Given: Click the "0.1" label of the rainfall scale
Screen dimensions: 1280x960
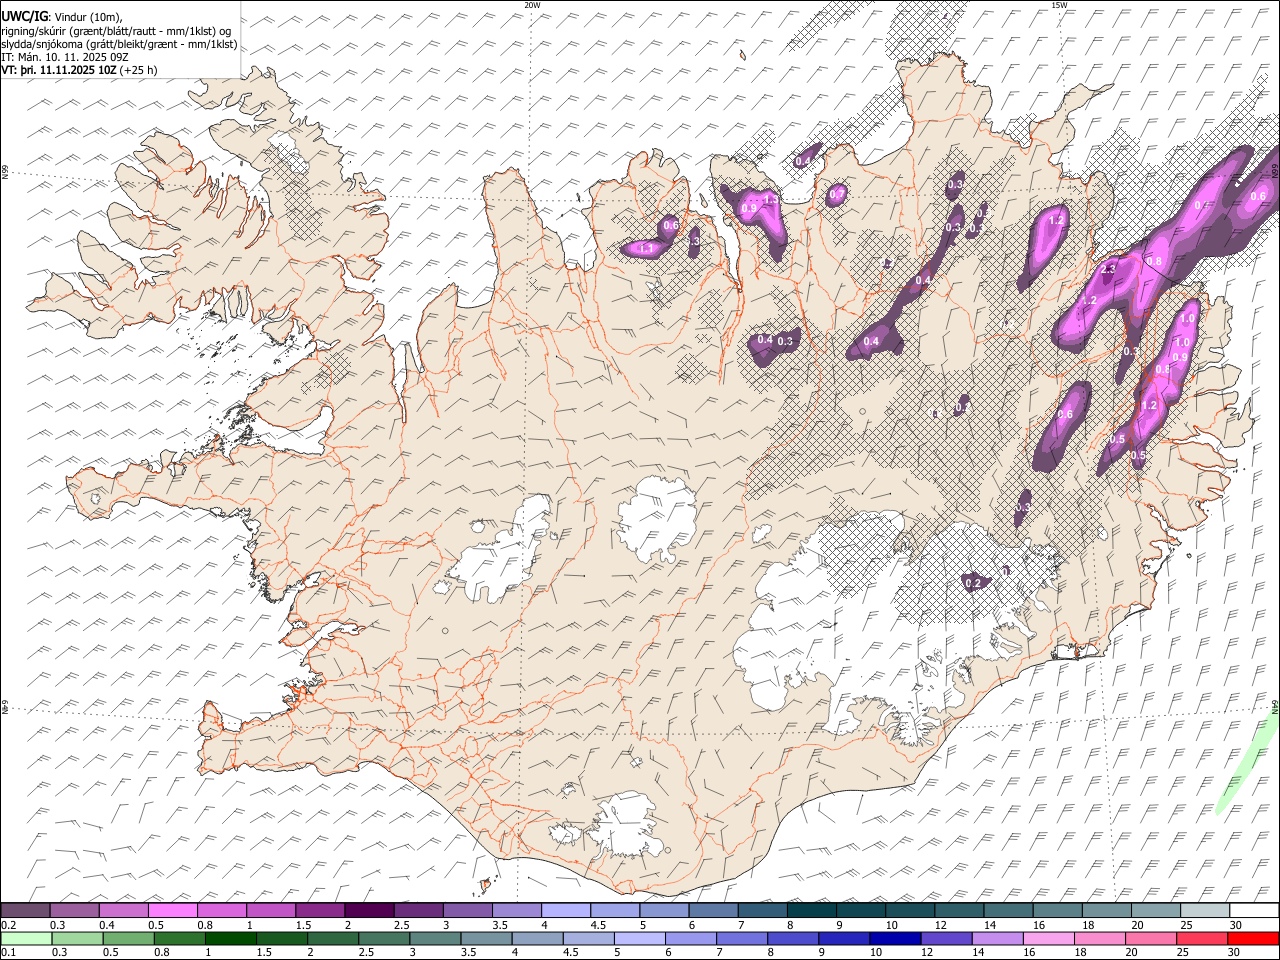Looking at the screenshot, I should pyautogui.click(x=9, y=952).
